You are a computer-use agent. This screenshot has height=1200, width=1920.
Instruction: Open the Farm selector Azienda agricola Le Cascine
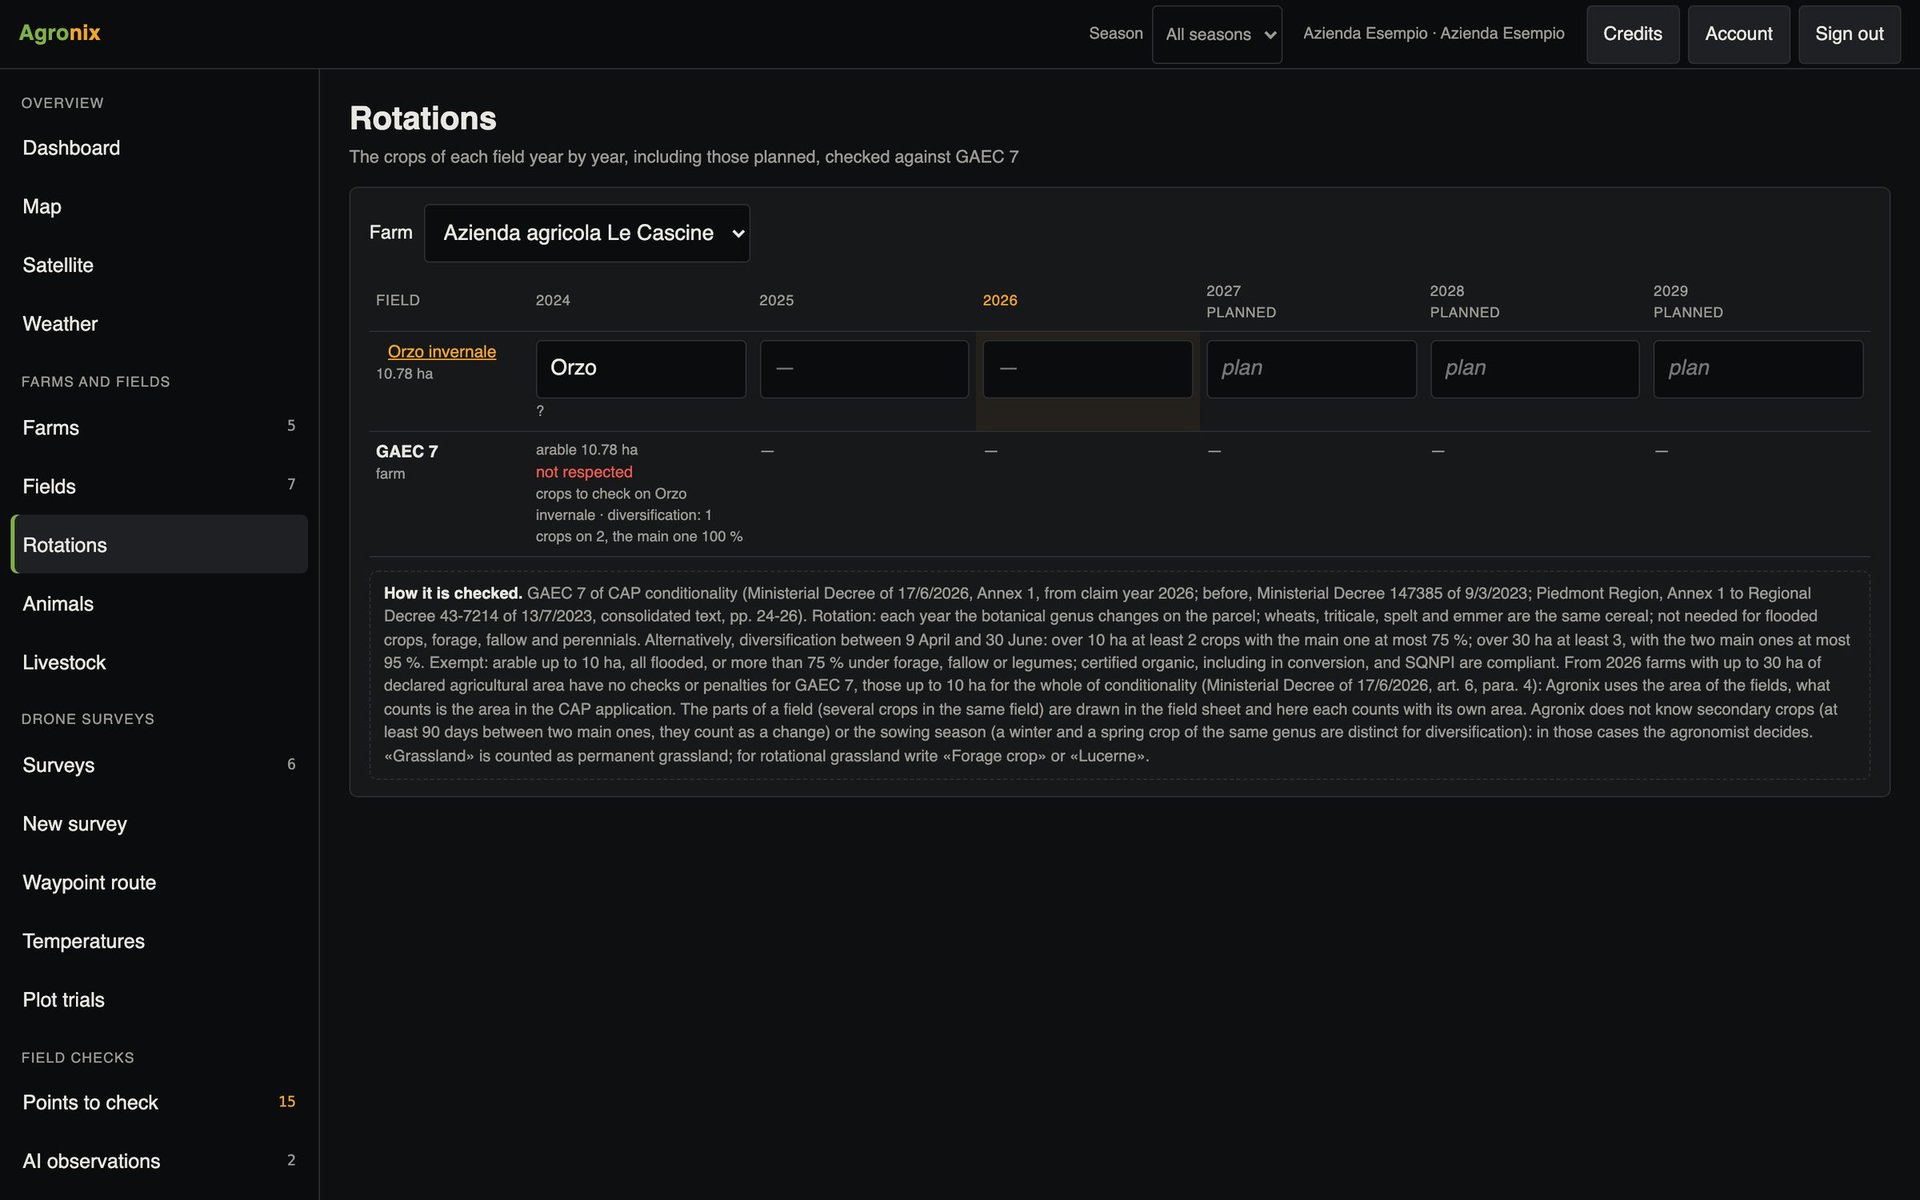pos(587,233)
